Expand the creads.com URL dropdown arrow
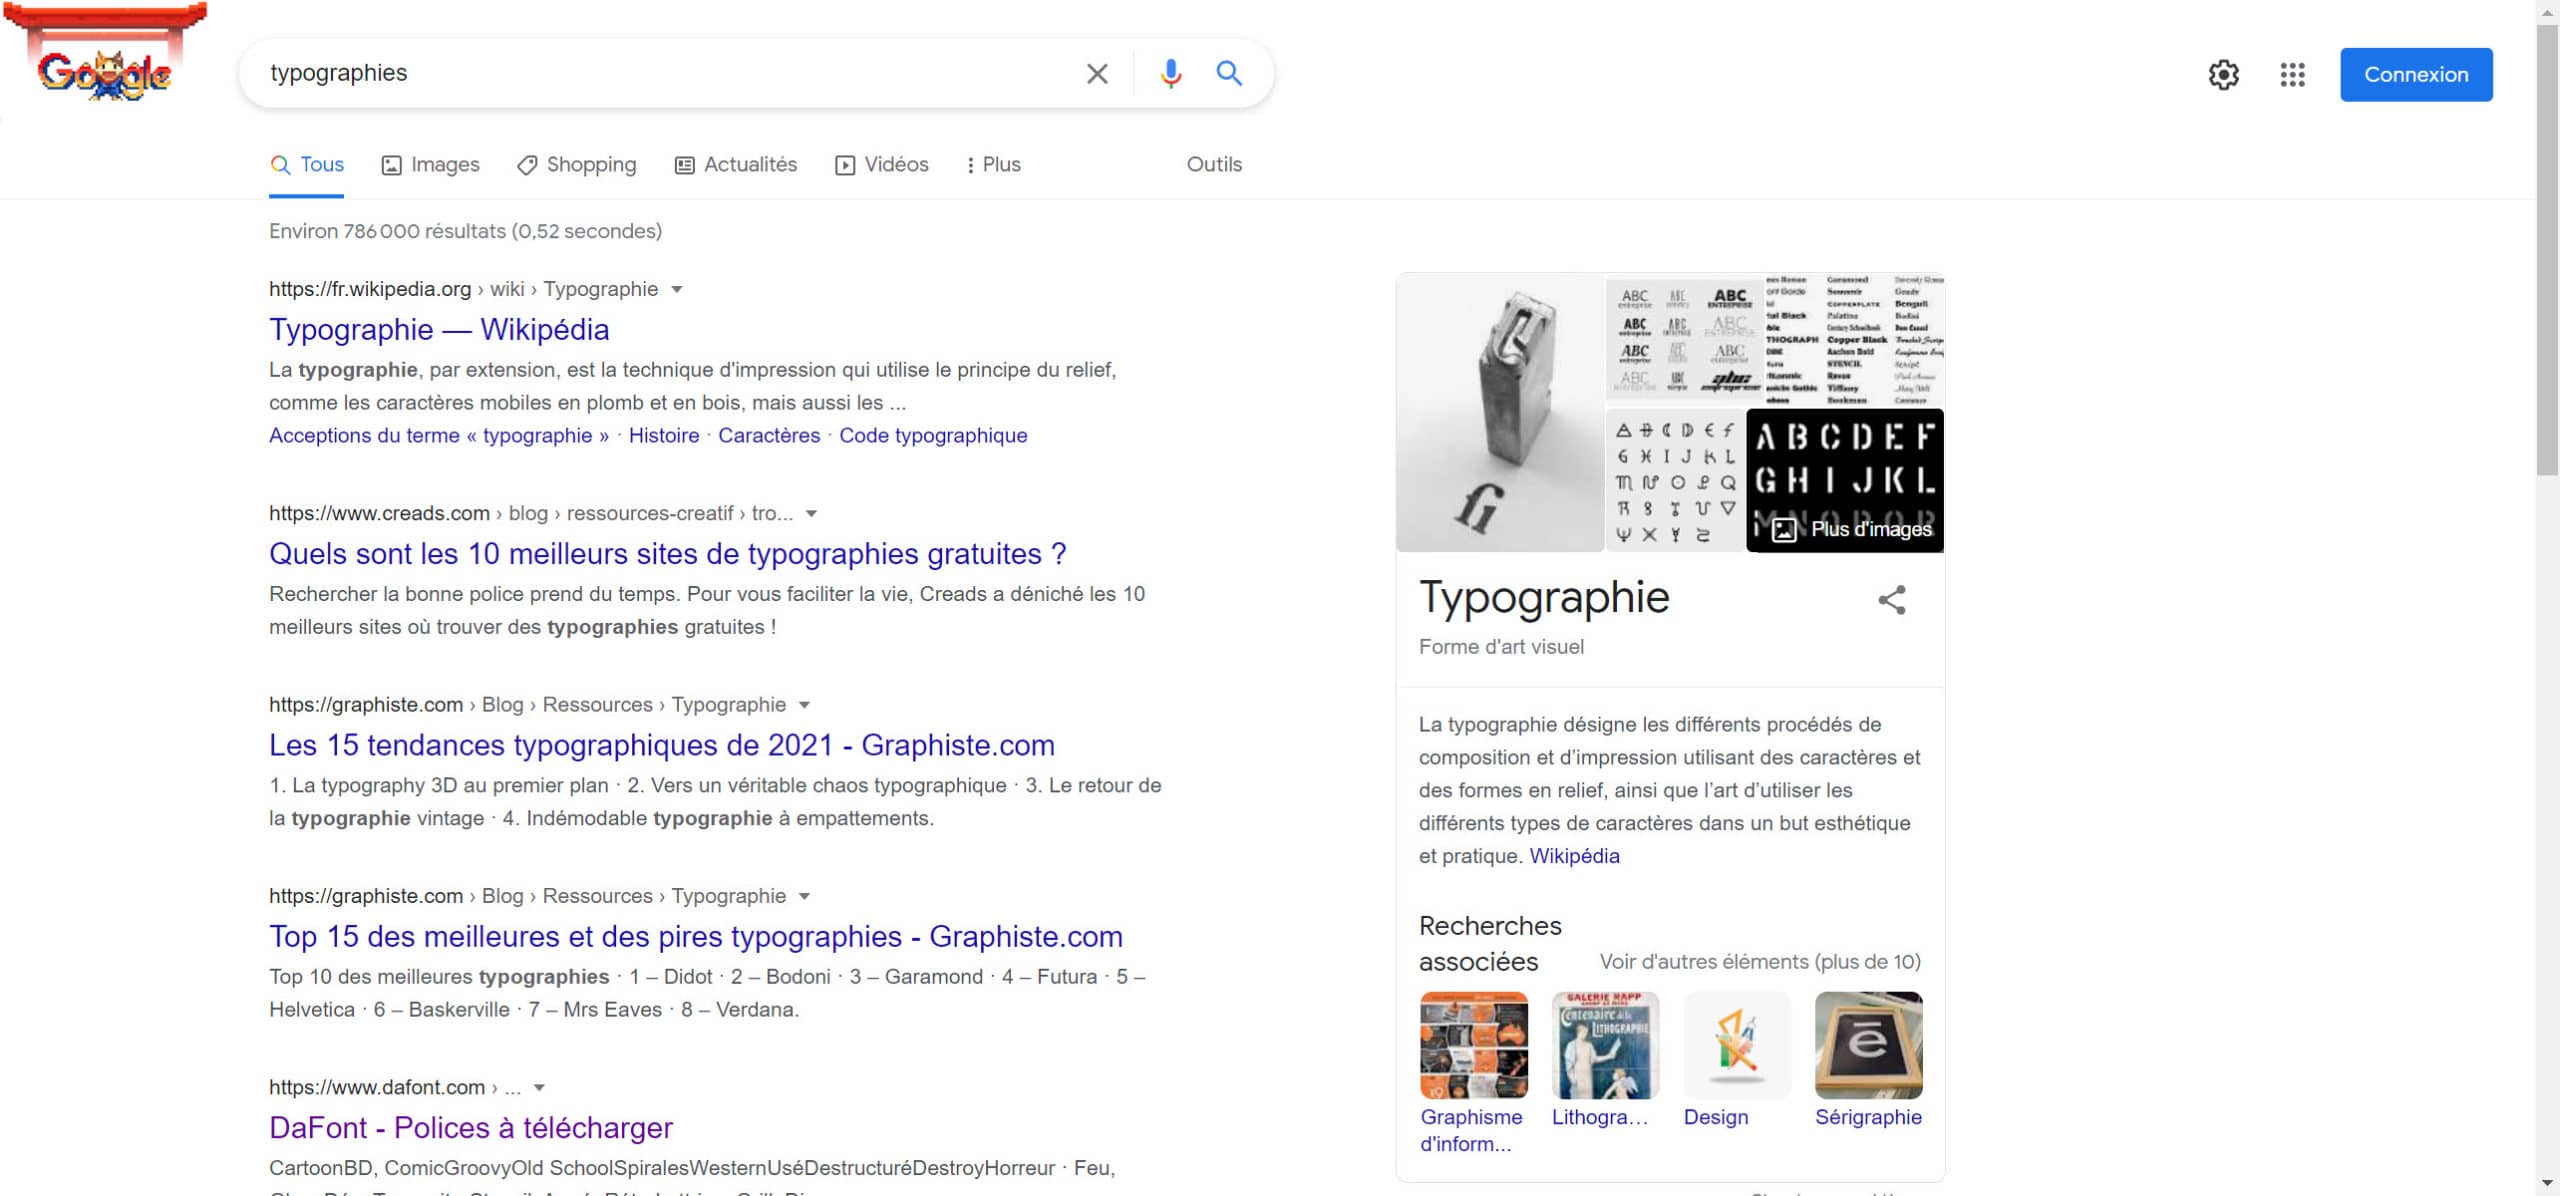 pos(812,514)
